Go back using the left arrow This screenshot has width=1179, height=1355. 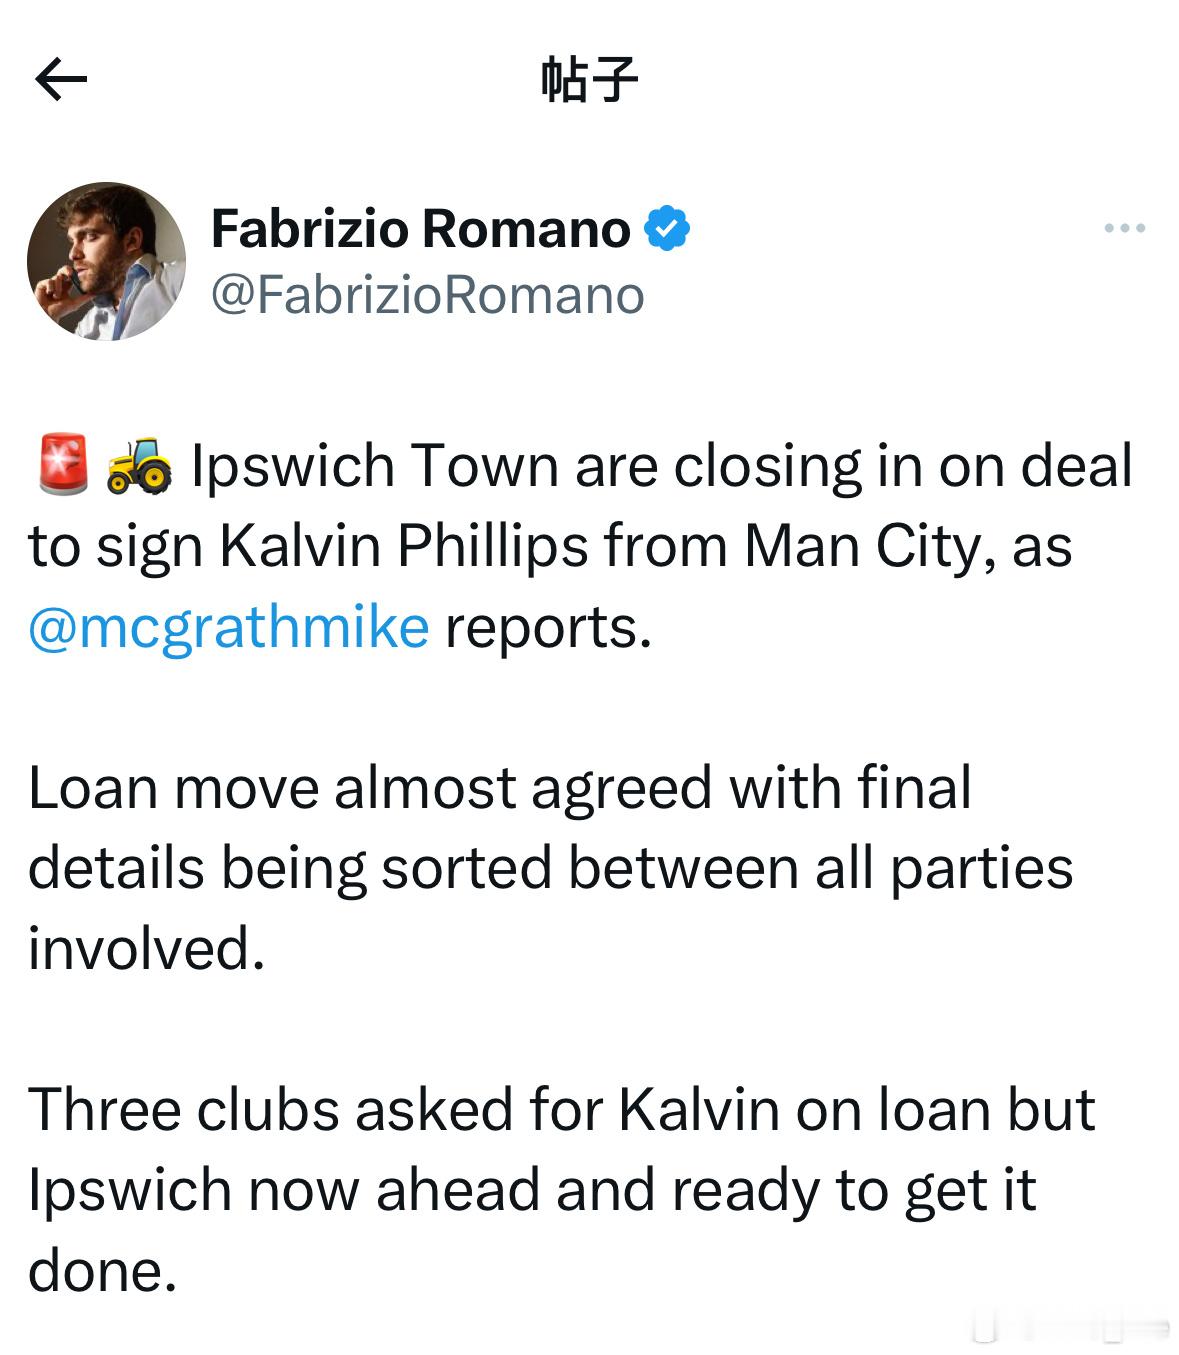tap(61, 80)
